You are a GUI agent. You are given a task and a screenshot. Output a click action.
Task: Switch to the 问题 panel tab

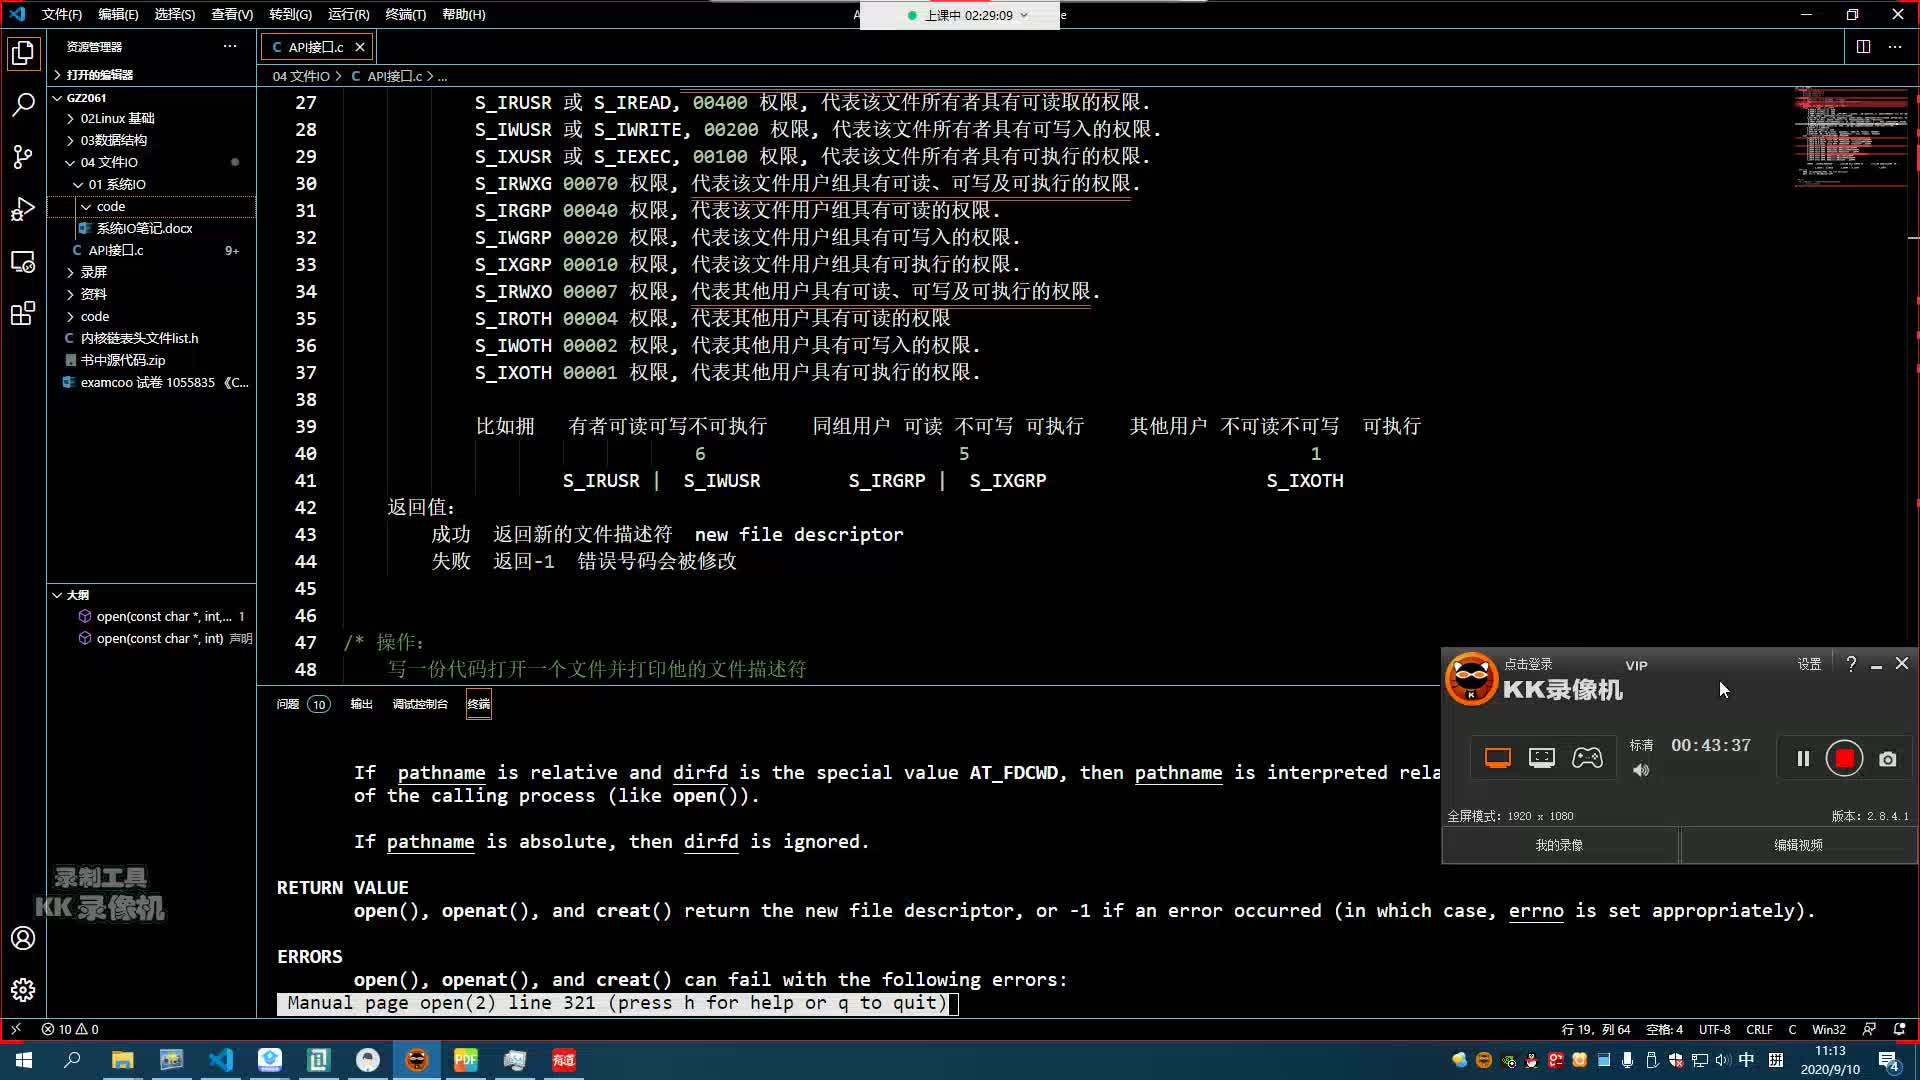[x=288, y=704]
